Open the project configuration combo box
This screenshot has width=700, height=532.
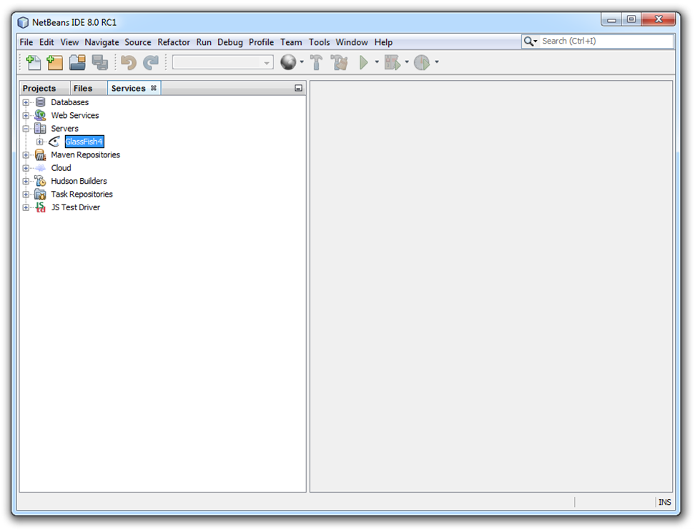click(x=223, y=62)
